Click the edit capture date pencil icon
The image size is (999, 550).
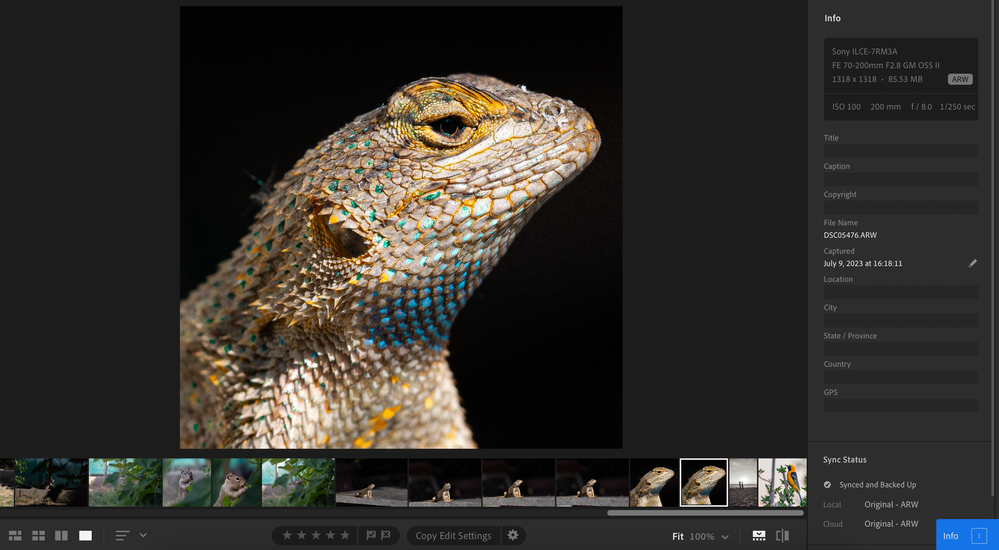[x=973, y=263]
